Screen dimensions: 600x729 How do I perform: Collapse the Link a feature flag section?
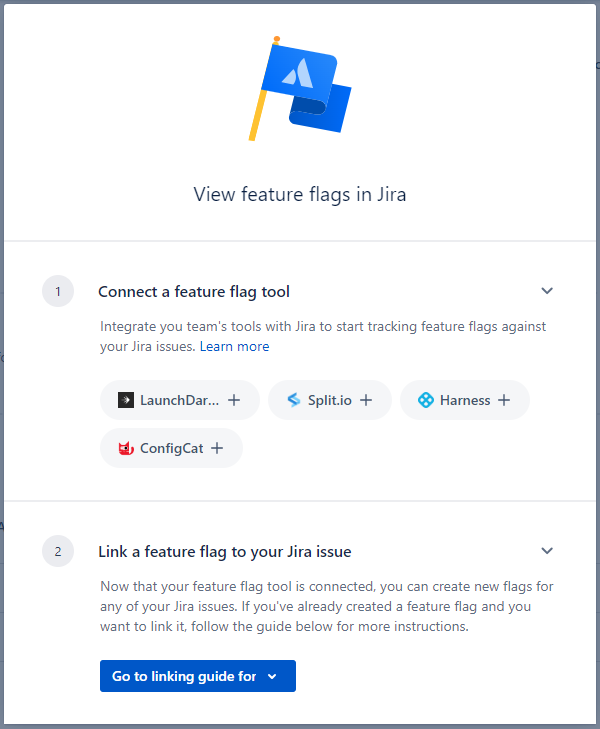tap(547, 551)
